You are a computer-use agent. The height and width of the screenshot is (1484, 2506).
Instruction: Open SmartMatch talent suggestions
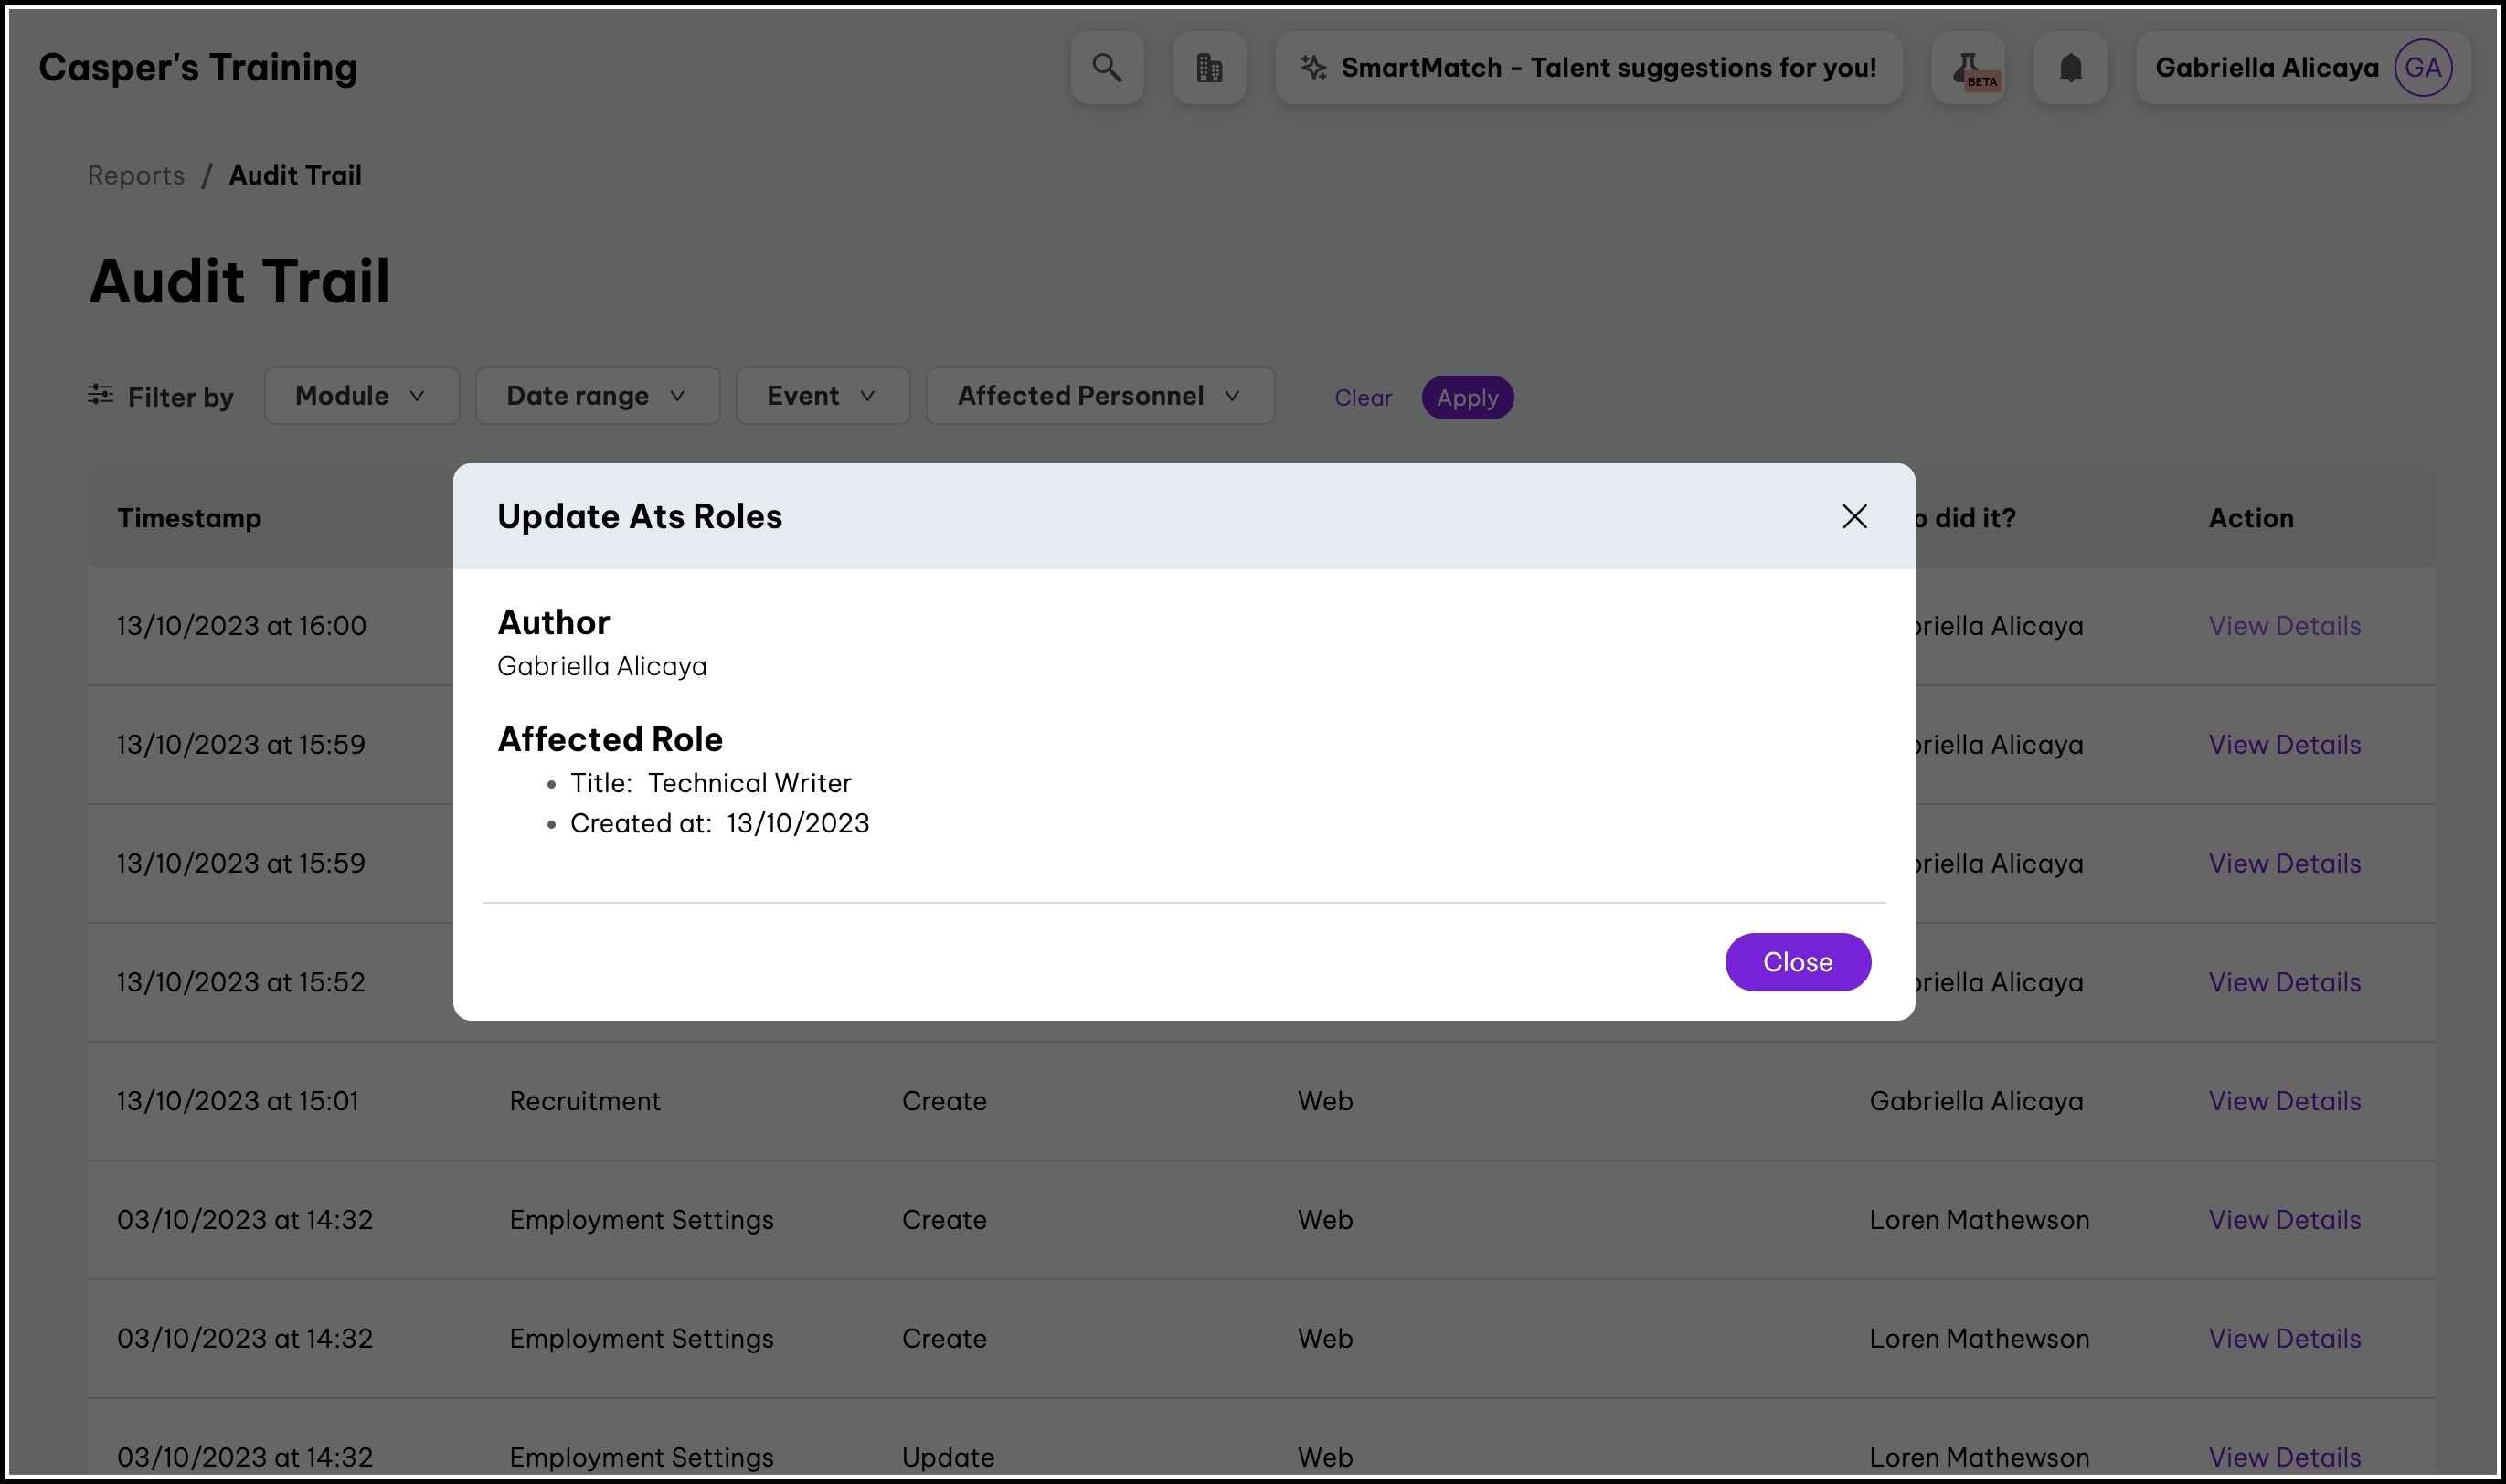tap(1588, 67)
